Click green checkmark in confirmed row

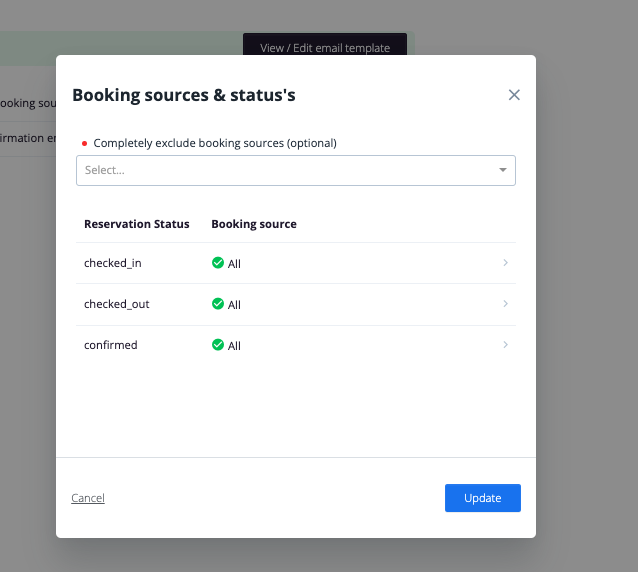point(218,345)
